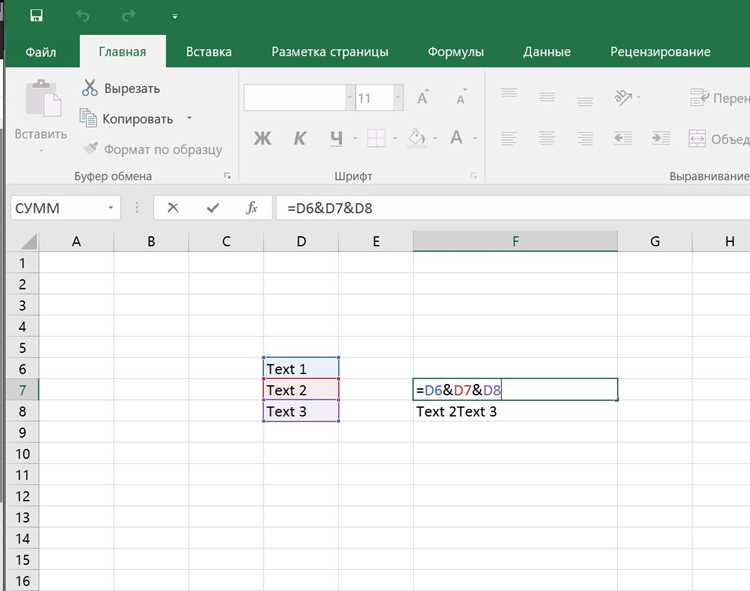Click cell containing Text 1
The width and height of the screenshot is (750, 591).
point(301,369)
